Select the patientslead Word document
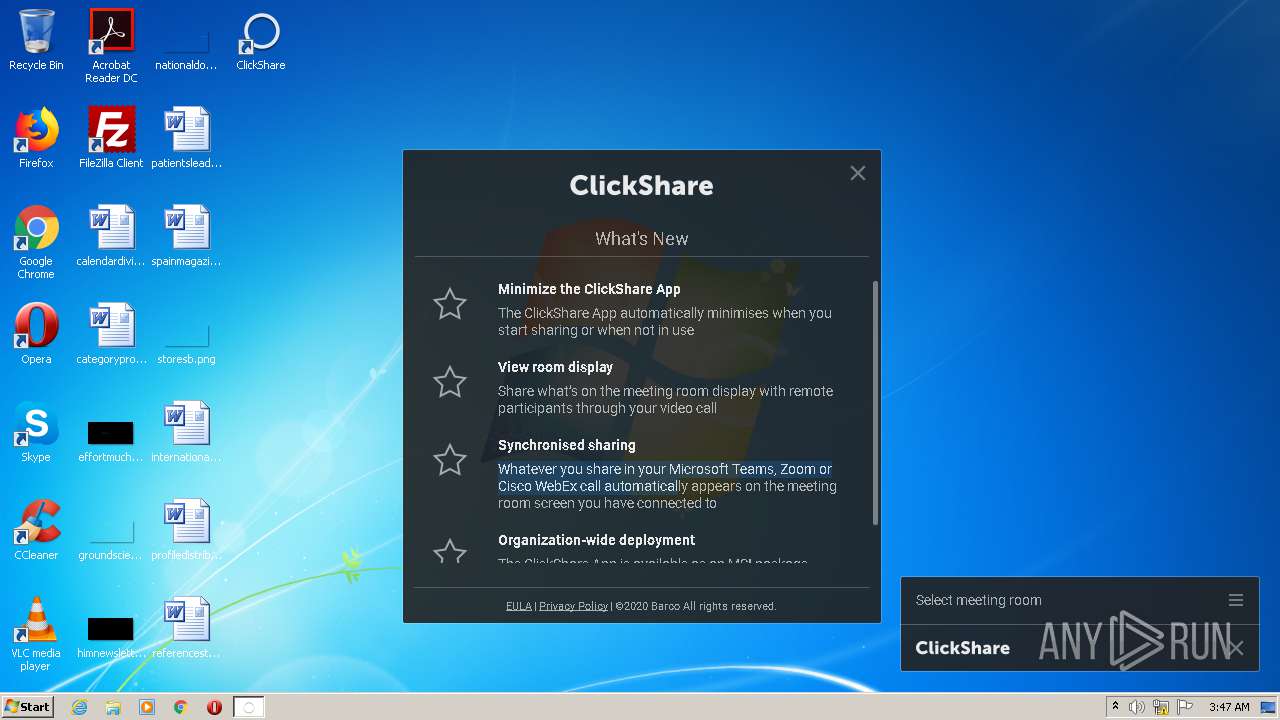The height and width of the screenshot is (720, 1280). 186,139
